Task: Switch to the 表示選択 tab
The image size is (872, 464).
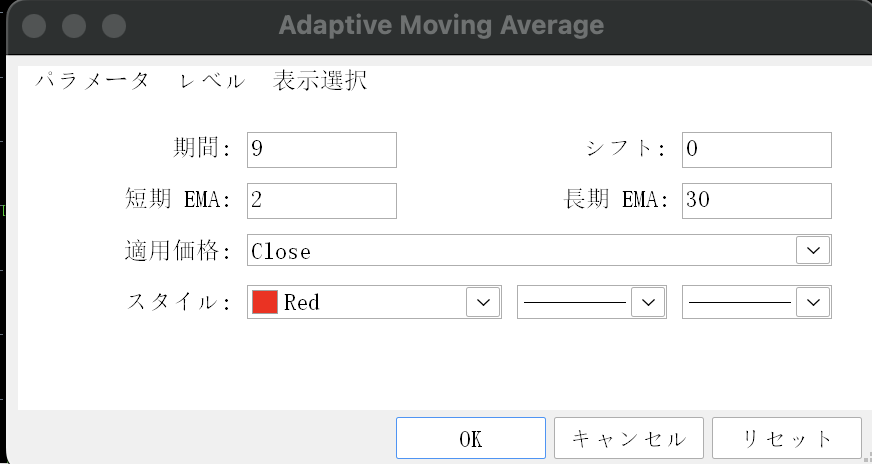Action: tap(320, 82)
